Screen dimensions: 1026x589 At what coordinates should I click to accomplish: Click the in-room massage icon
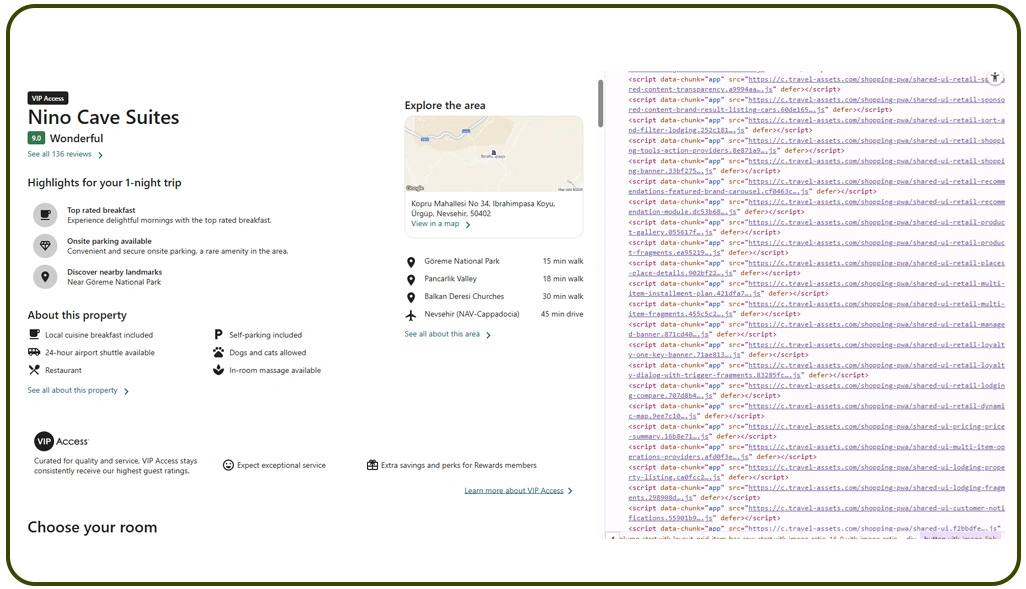[x=219, y=369]
